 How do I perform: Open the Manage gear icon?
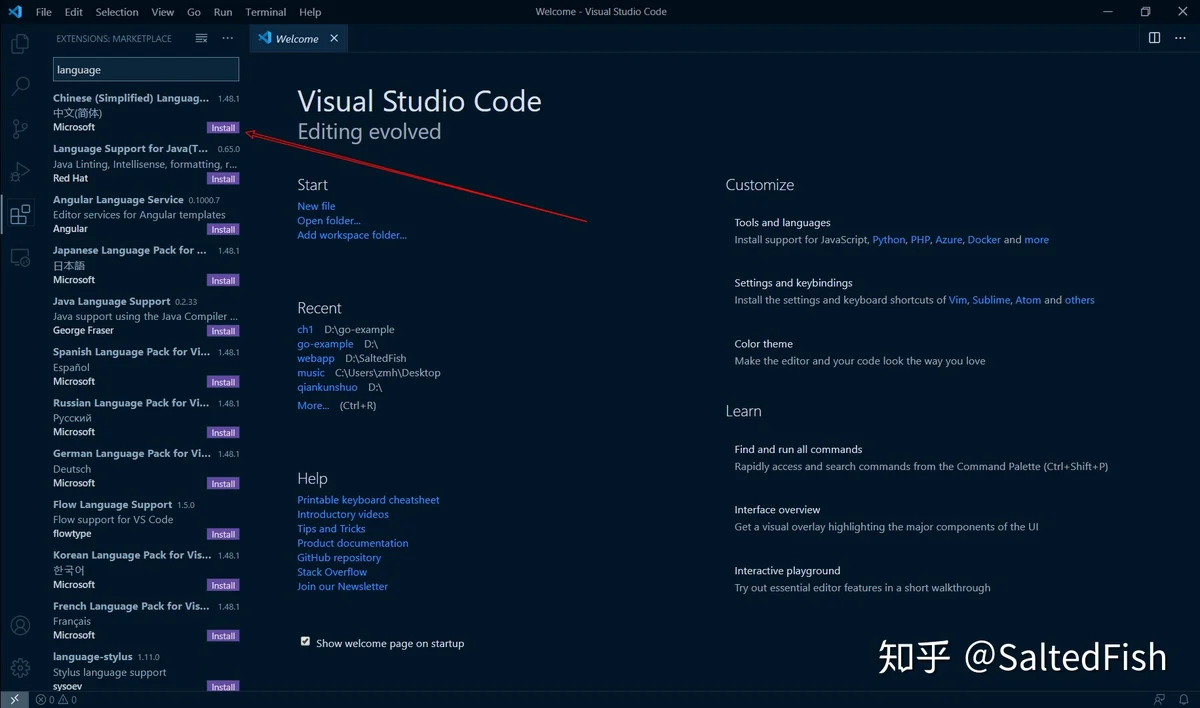click(x=20, y=668)
